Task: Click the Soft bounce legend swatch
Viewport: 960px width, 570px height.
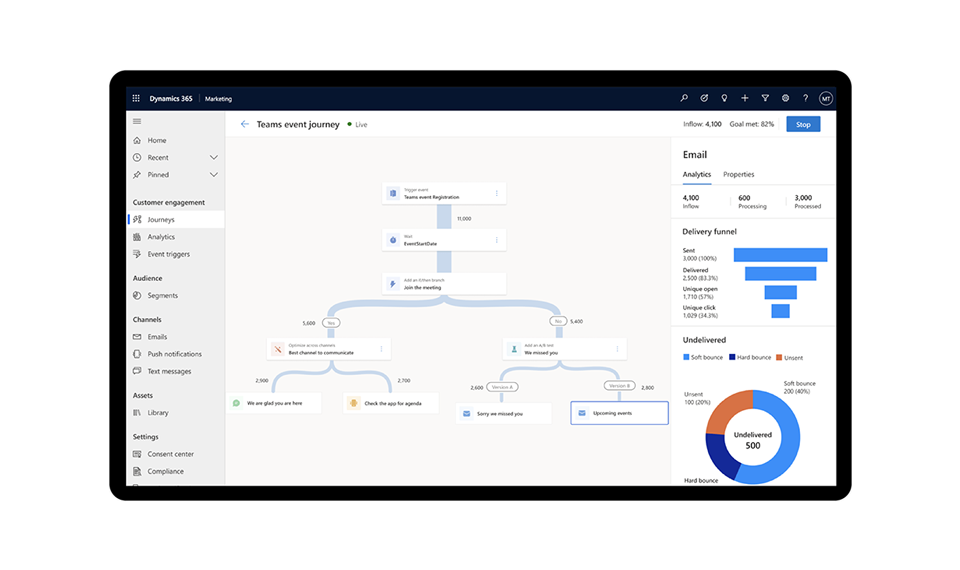Action: point(686,357)
